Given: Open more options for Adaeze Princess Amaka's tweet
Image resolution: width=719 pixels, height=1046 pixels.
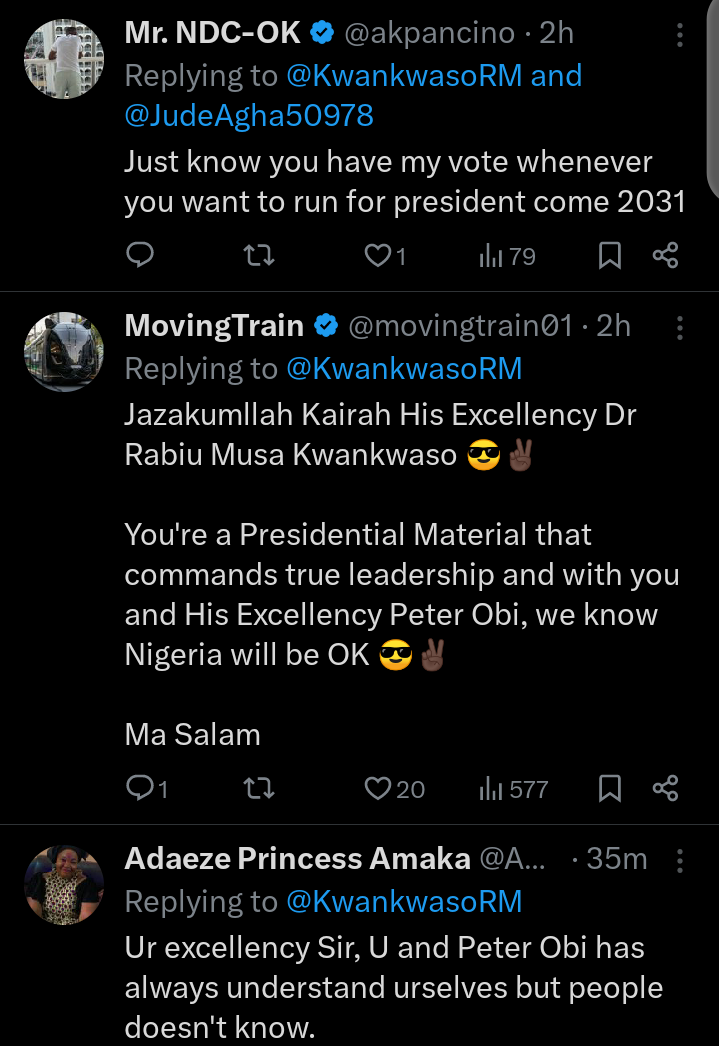Looking at the screenshot, I should click(680, 861).
